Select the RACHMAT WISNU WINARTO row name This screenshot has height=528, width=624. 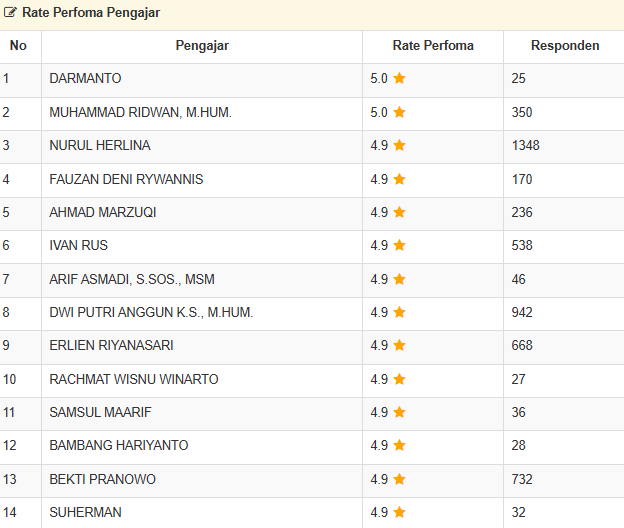134,380
